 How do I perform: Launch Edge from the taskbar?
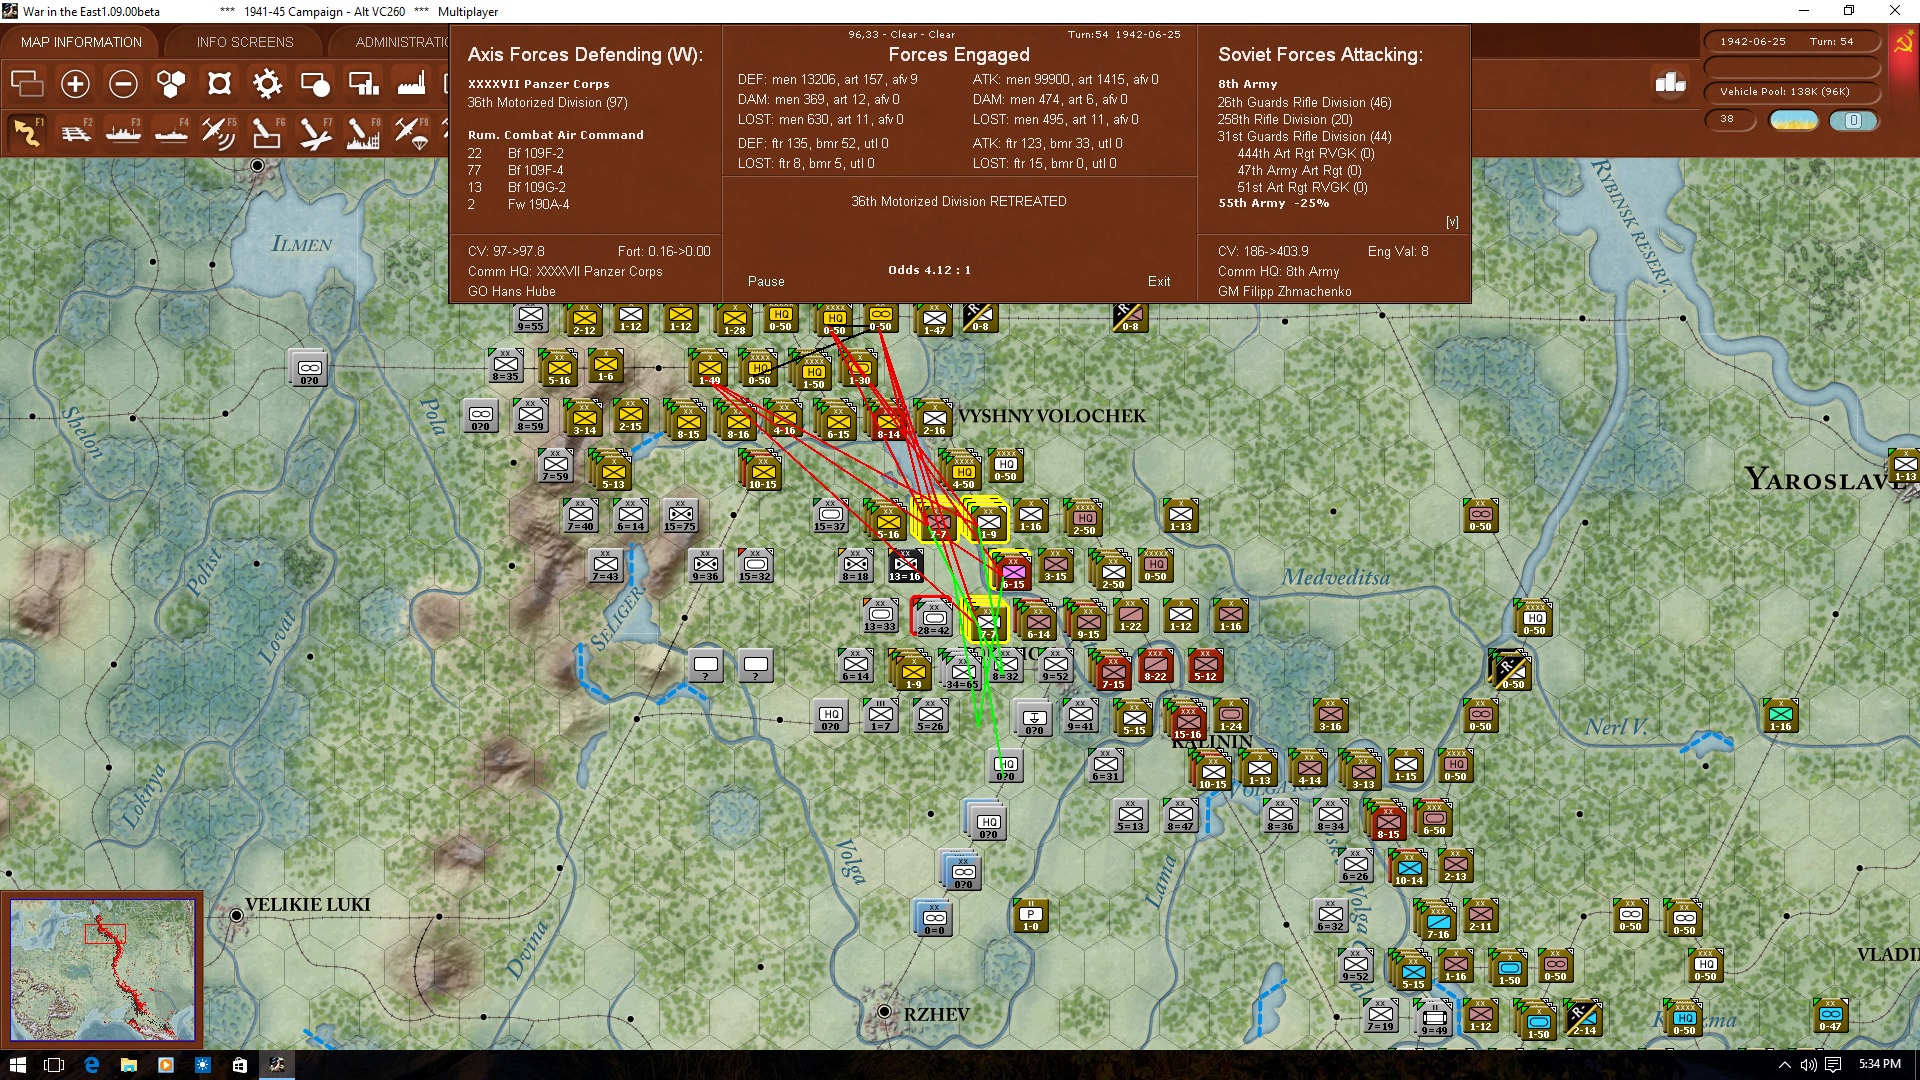pos(91,1064)
